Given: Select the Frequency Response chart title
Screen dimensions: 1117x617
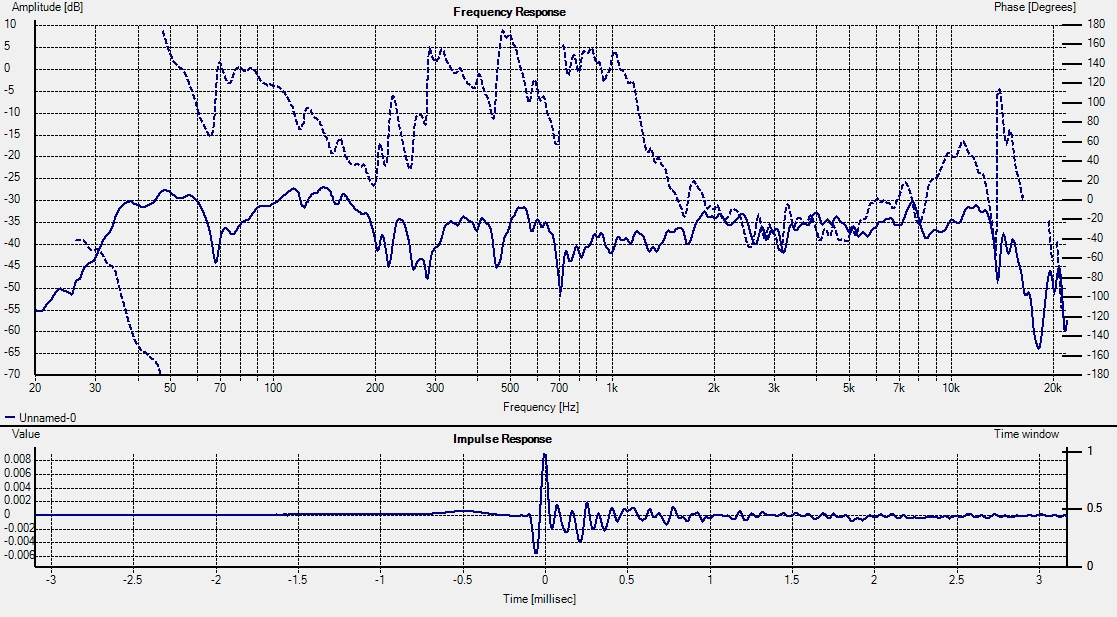Looking at the screenshot, I should (x=509, y=12).
